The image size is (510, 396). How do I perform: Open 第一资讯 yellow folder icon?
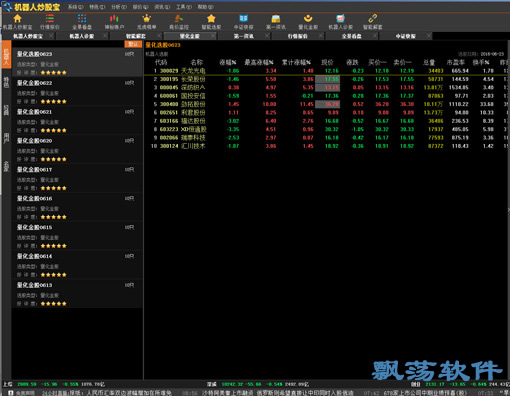click(x=276, y=18)
